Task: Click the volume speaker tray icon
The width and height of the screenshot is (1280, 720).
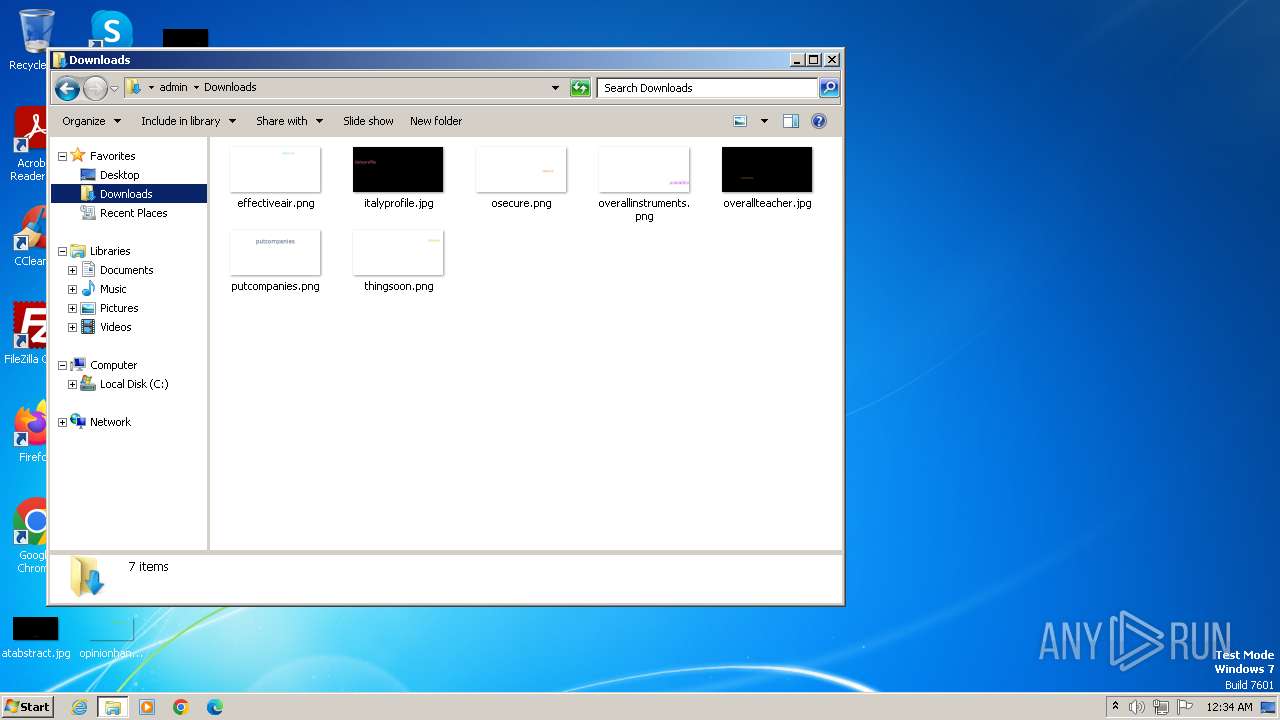Action: pyautogui.click(x=1137, y=707)
